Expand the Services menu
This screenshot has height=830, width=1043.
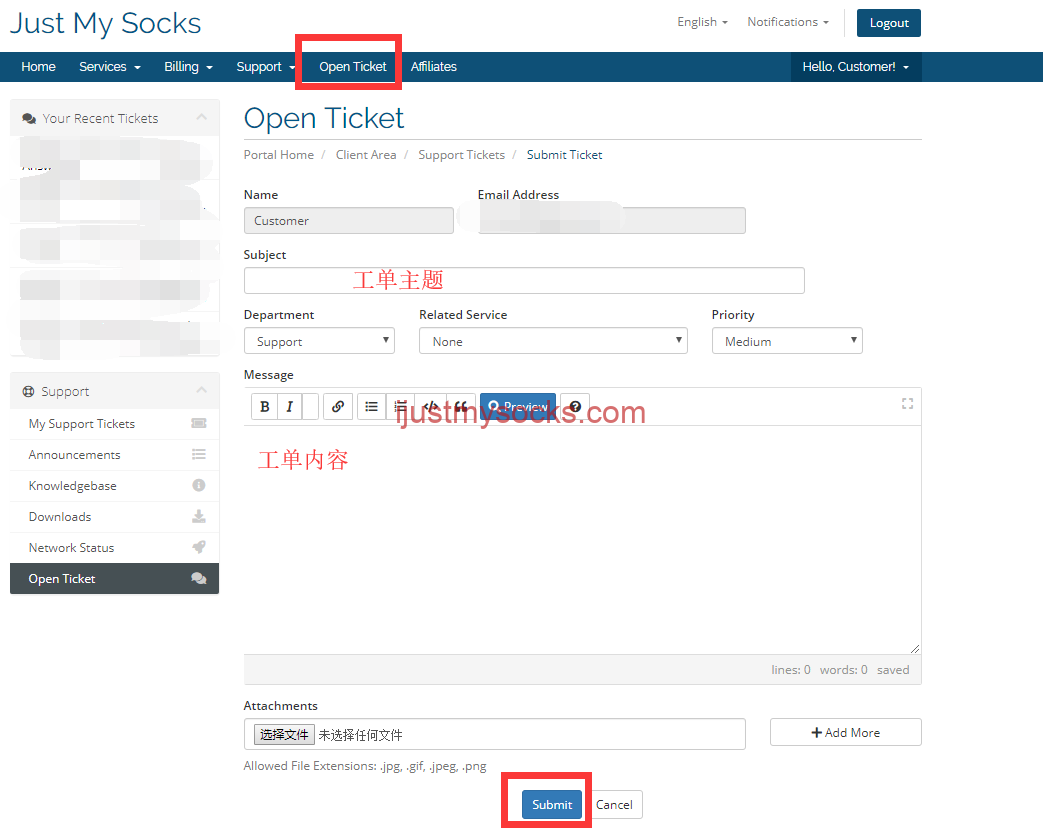[110, 67]
